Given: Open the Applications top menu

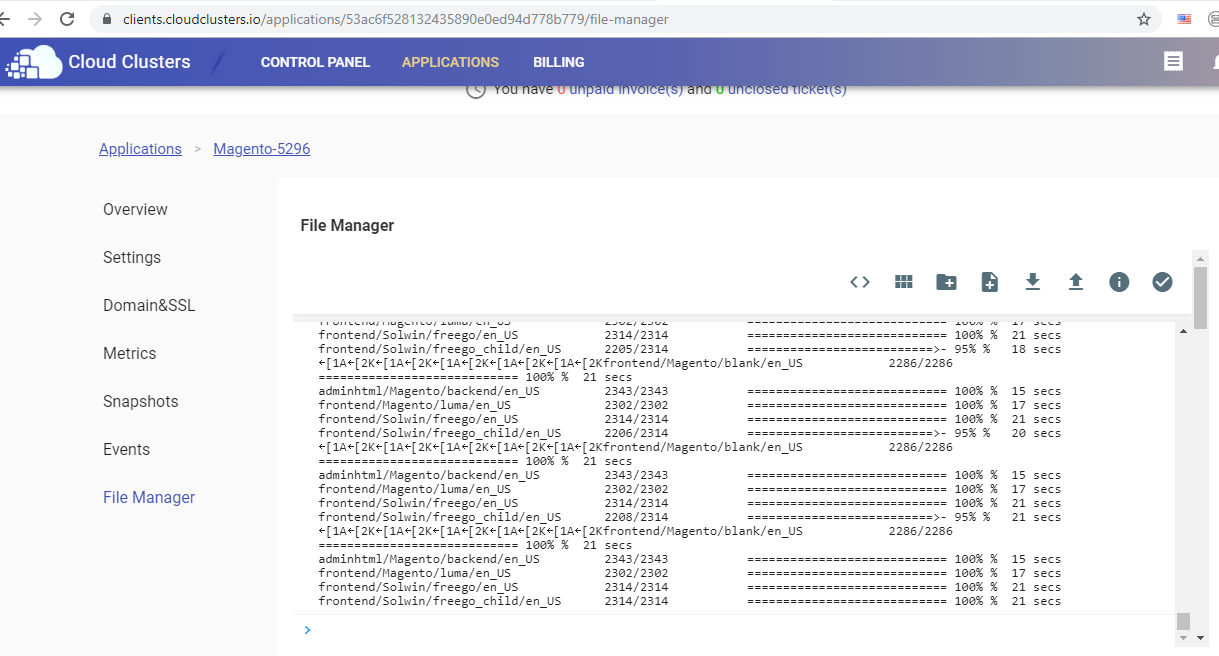Looking at the screenshot, I should click(450, 62).
